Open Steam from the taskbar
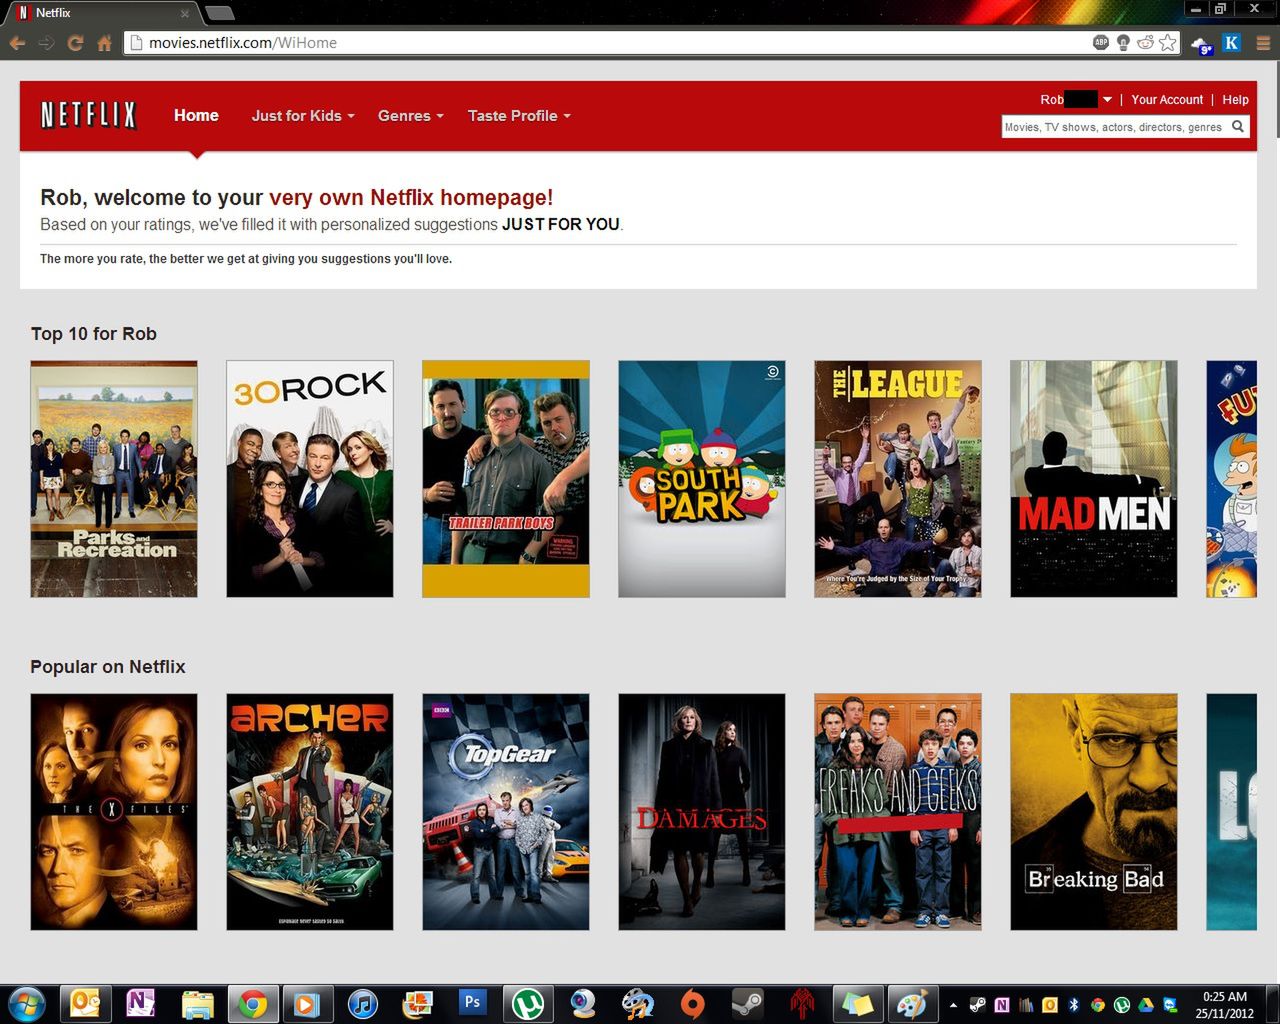Screen dimensions: 1280x1024 [748, 1003]
